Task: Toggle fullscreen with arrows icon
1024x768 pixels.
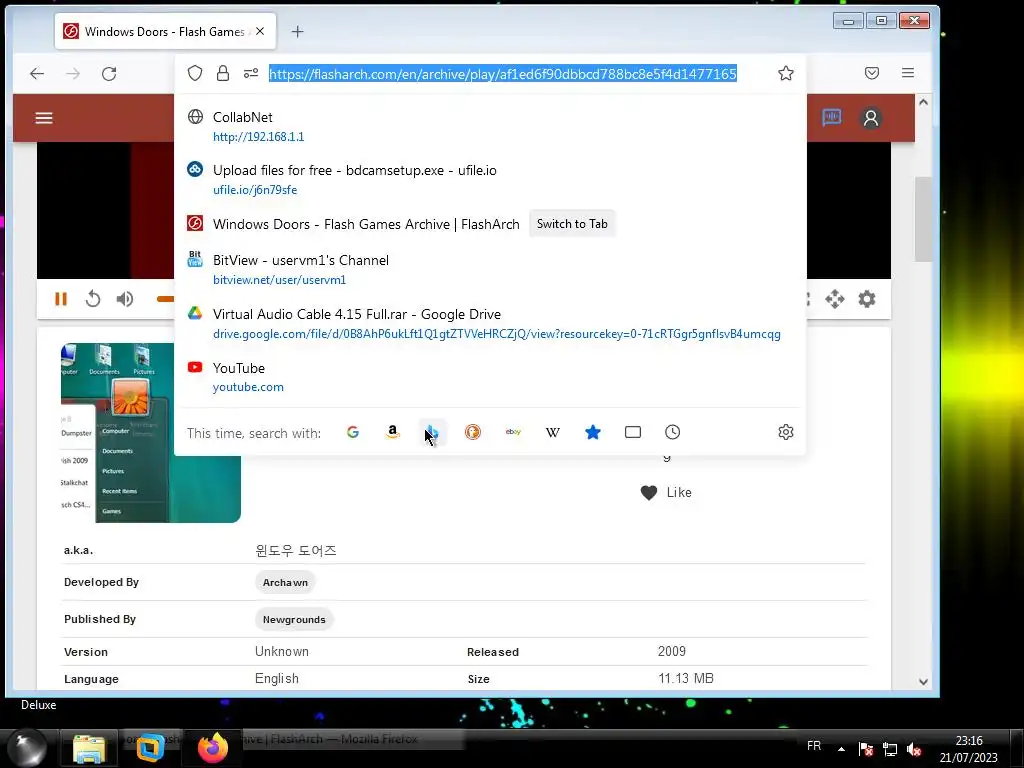Action: [835, 299]
